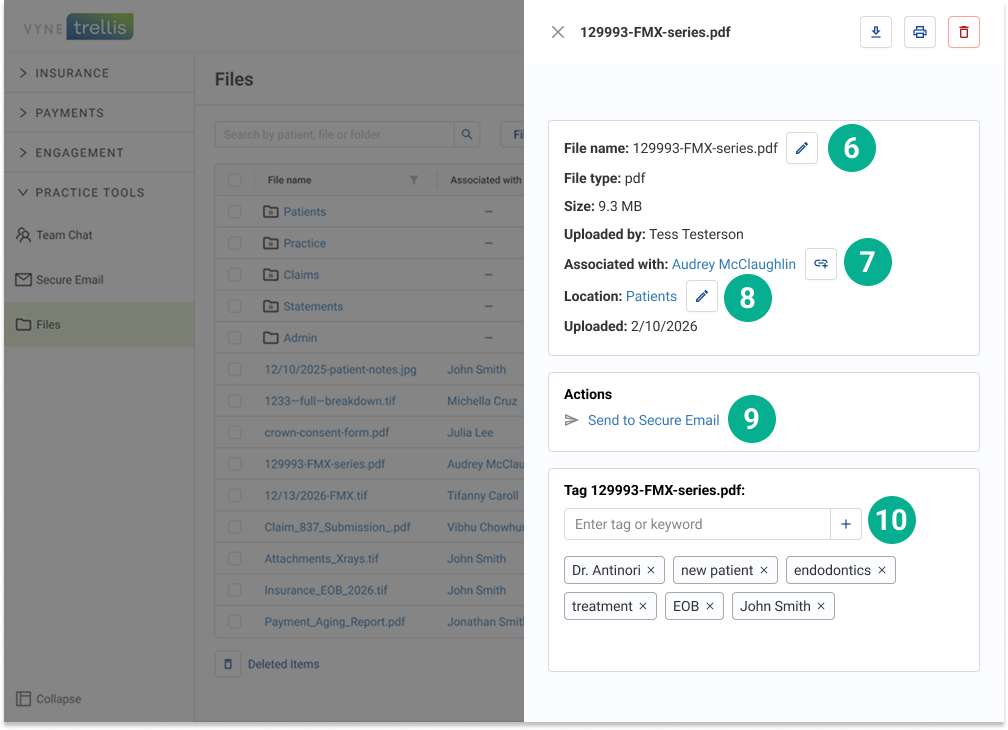Edit the file name with pencil icon
The width and height of the screenshot is (1008, 730).
coord(801,148)
